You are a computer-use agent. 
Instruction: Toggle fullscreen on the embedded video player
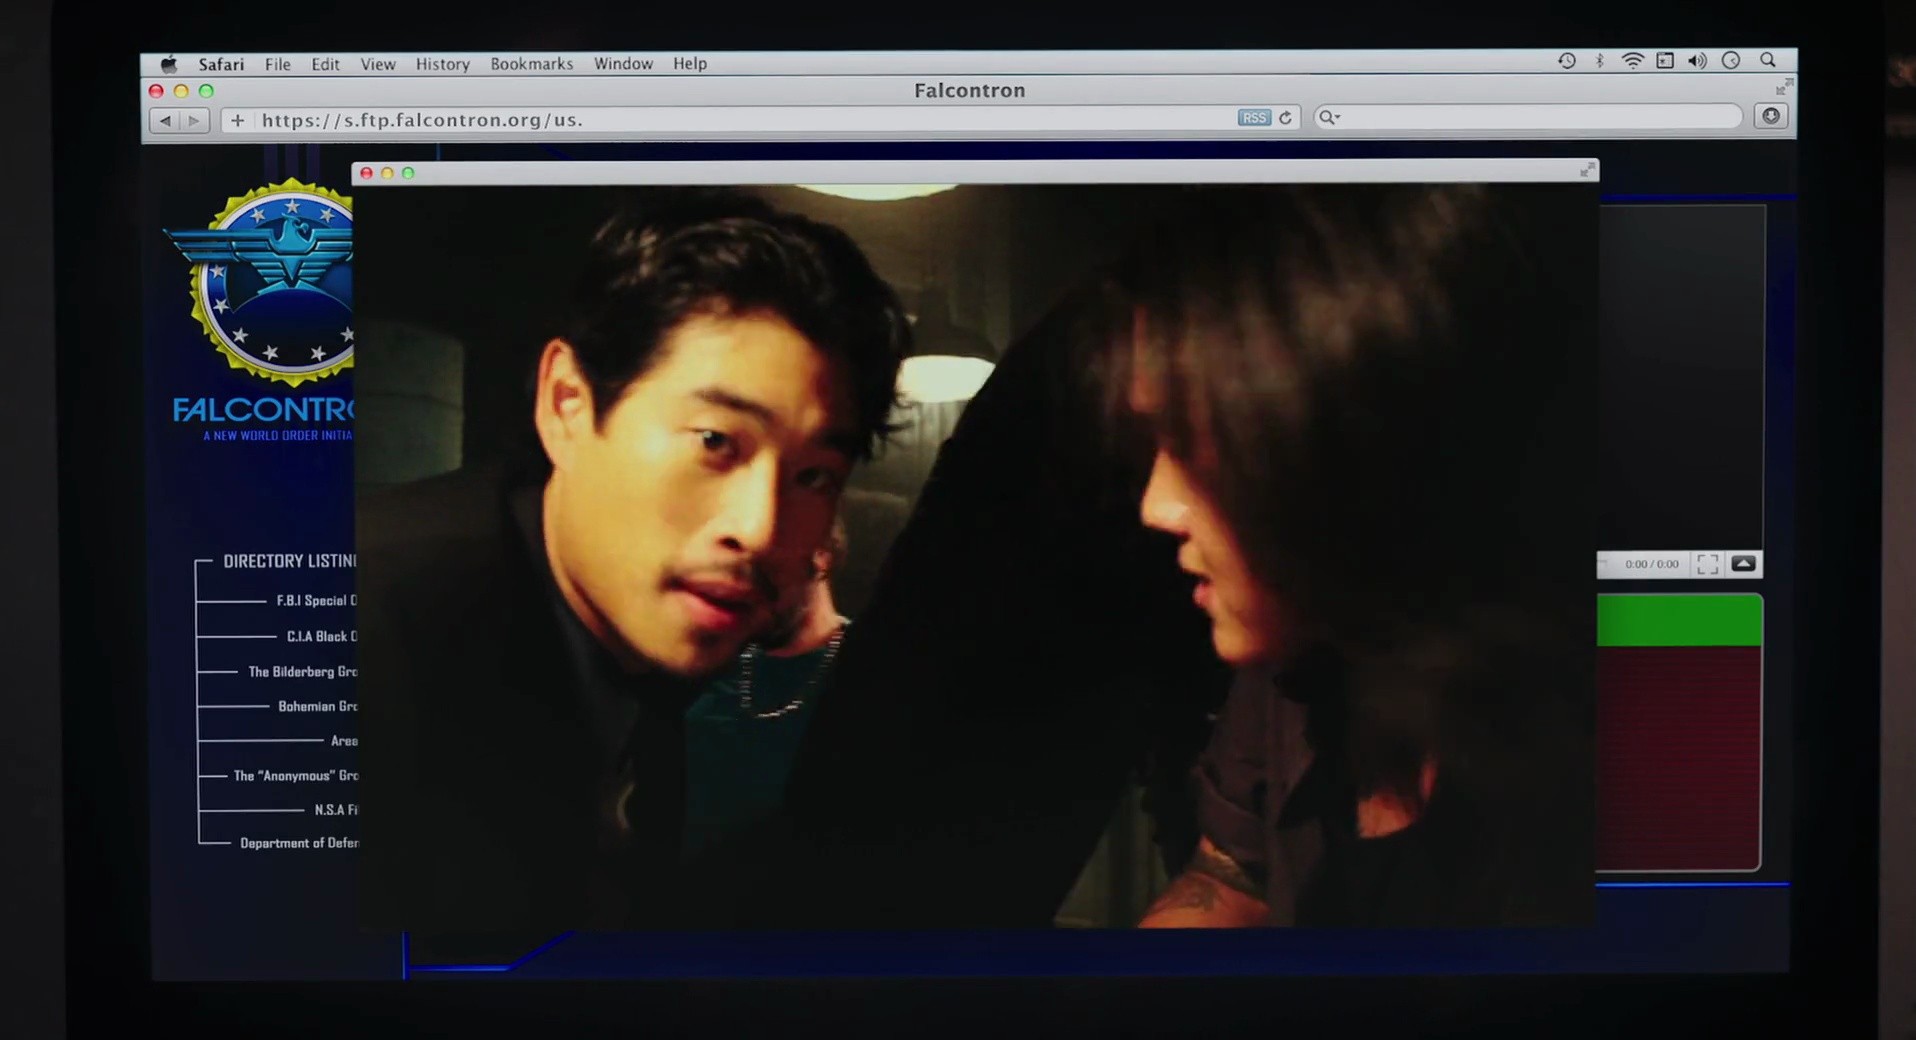tap(1708, 564)
